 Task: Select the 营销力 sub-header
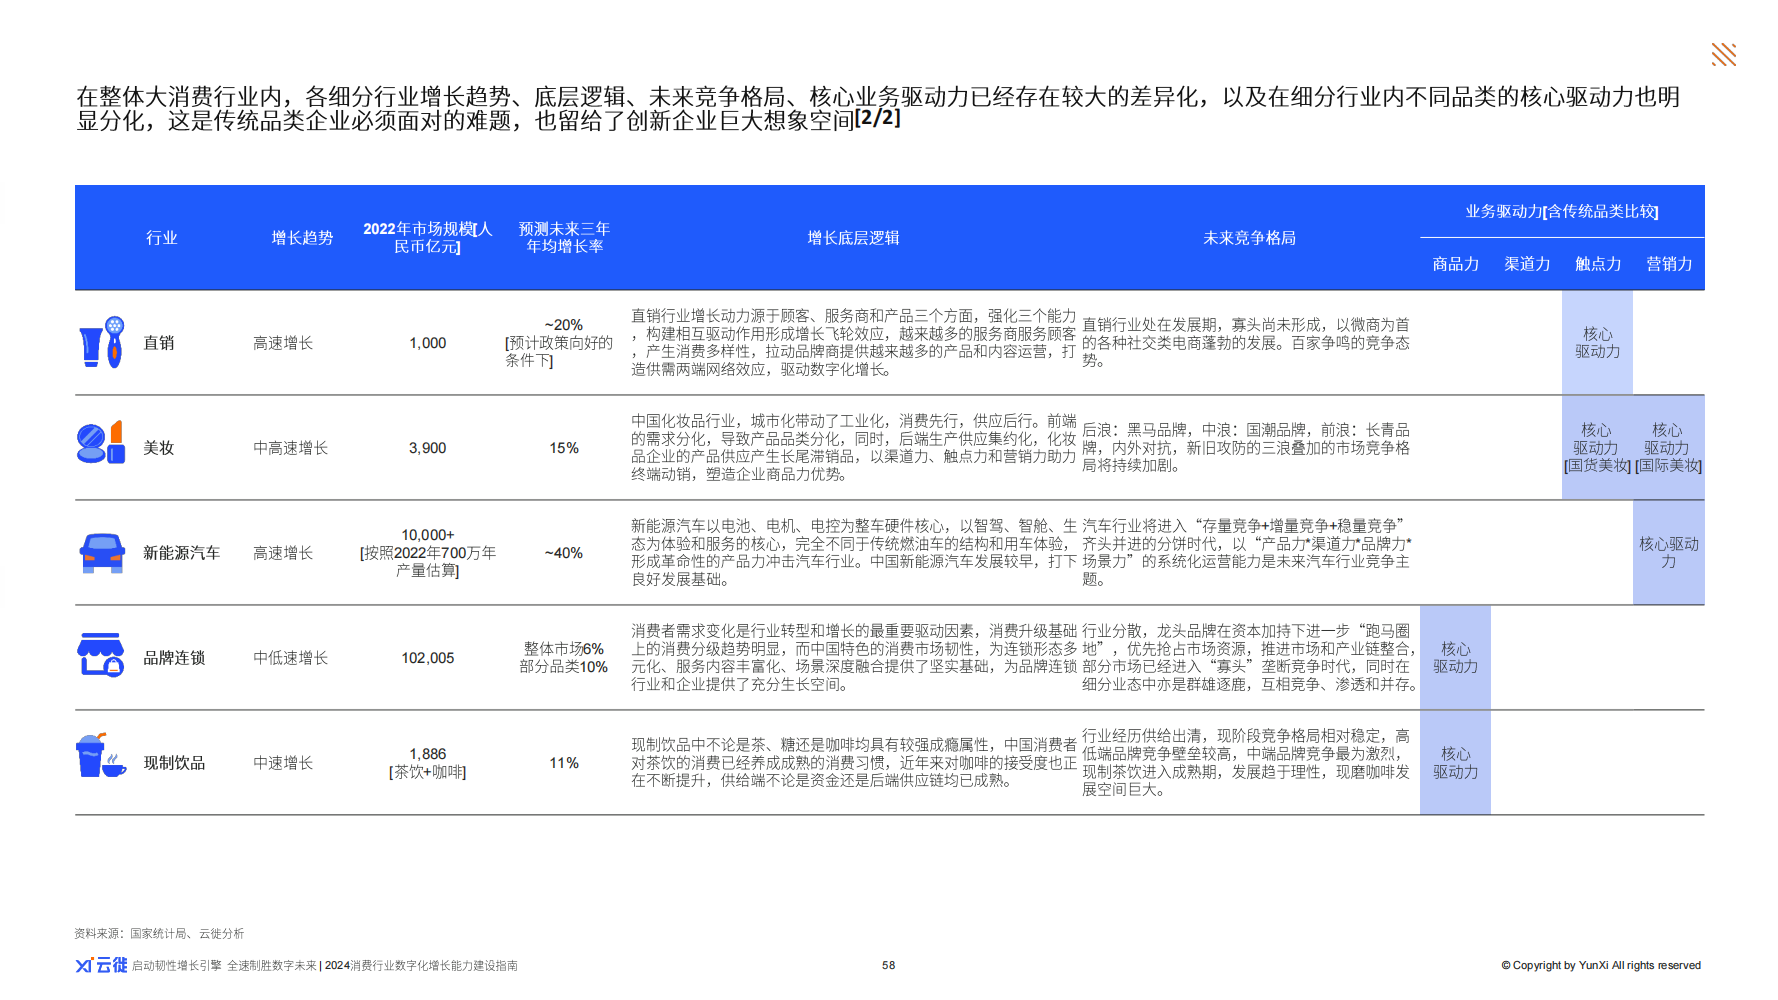(x=1669, y=264)
